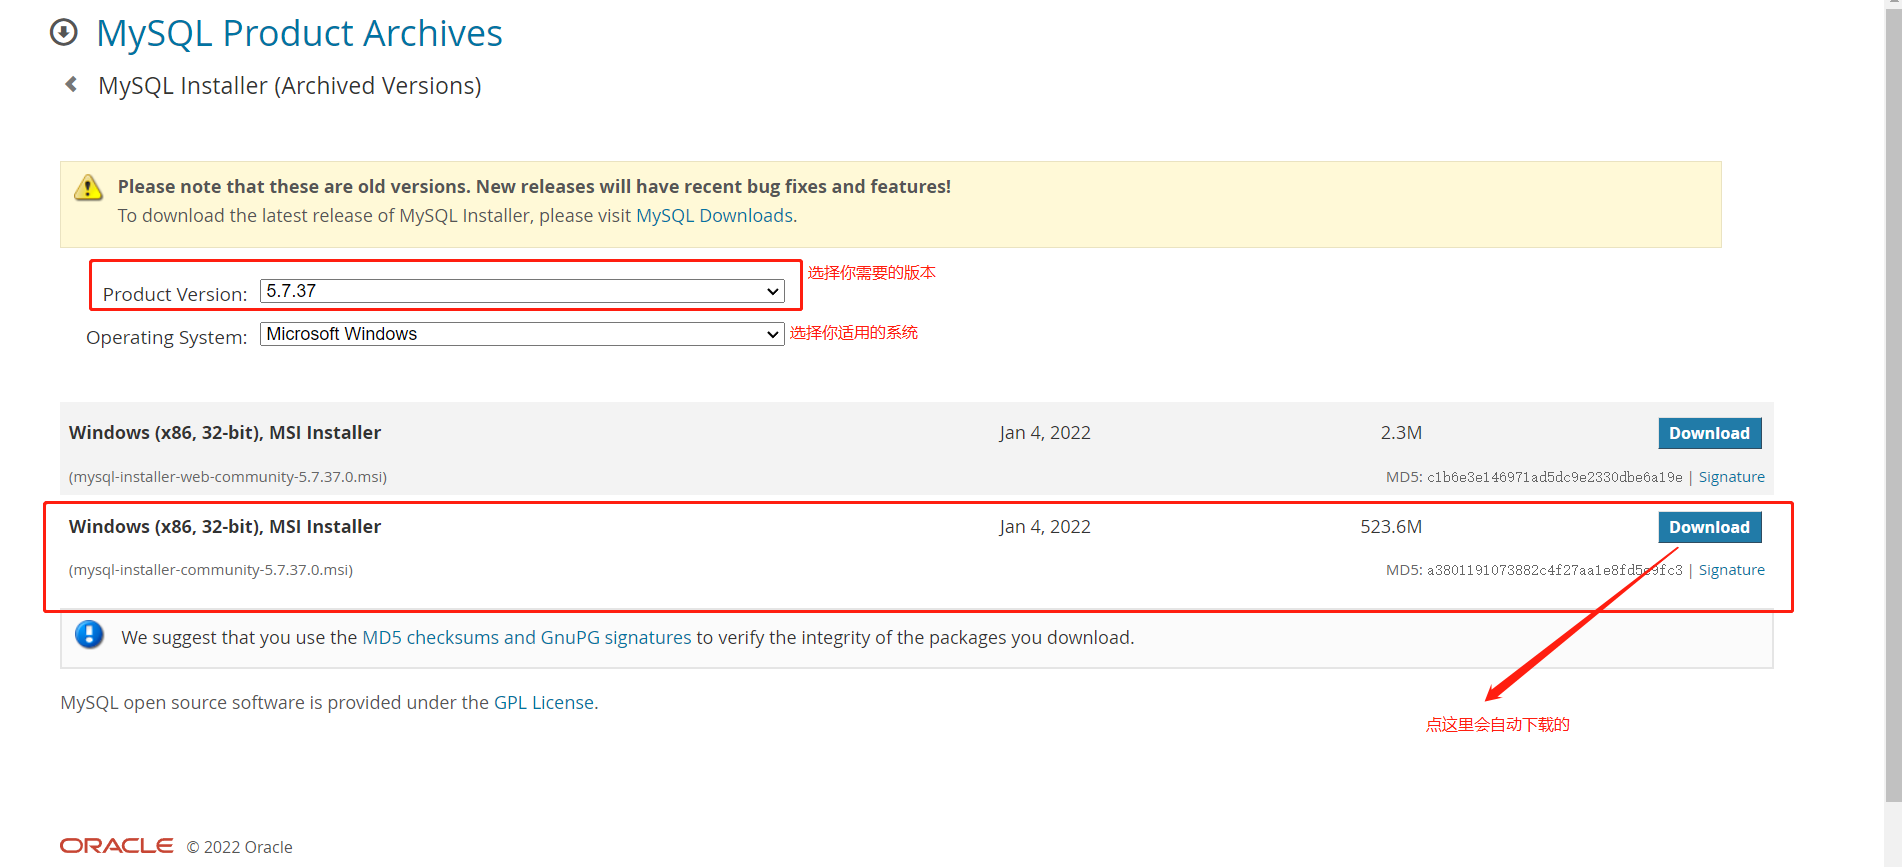This screenshot has height=867, width=1902.
Task: Click the Product Version label
Action: click(175, 295)
